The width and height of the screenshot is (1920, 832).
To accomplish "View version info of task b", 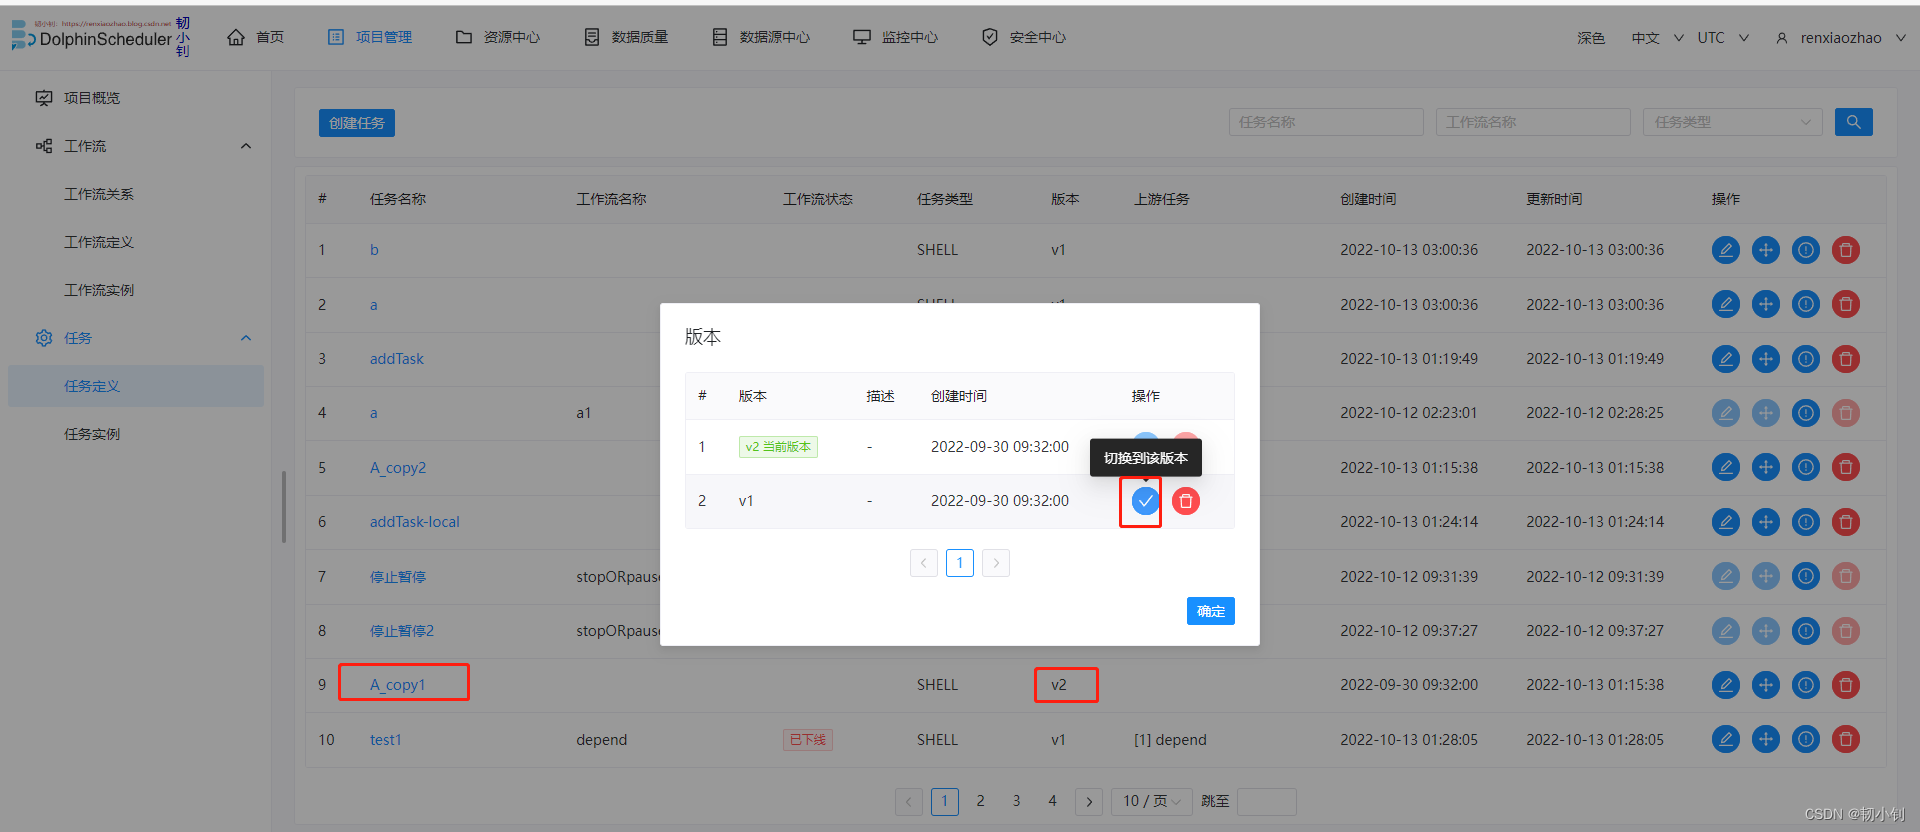I will pos(1806,250).
